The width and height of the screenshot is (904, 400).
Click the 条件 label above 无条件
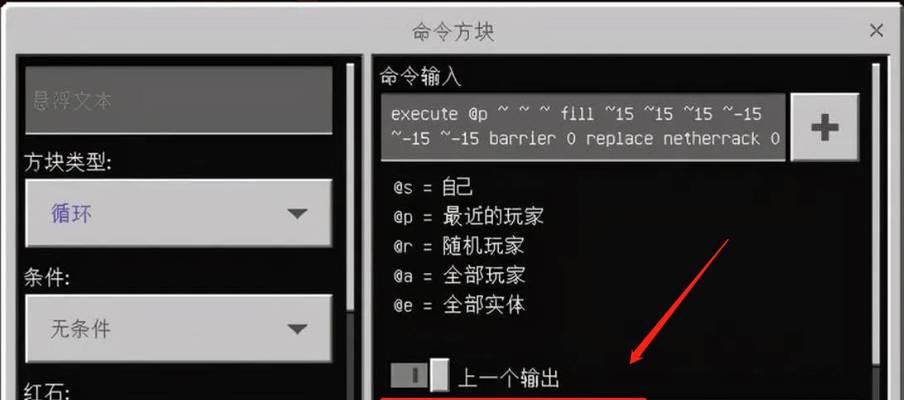pyautogui.click(x=47, y=279)
